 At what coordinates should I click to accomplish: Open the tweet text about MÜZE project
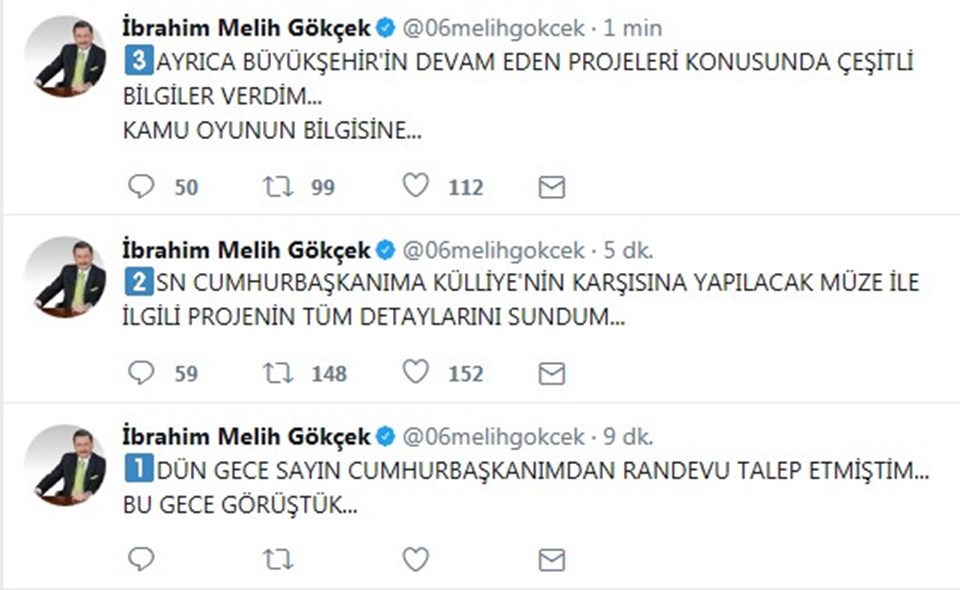pos(521,300)
